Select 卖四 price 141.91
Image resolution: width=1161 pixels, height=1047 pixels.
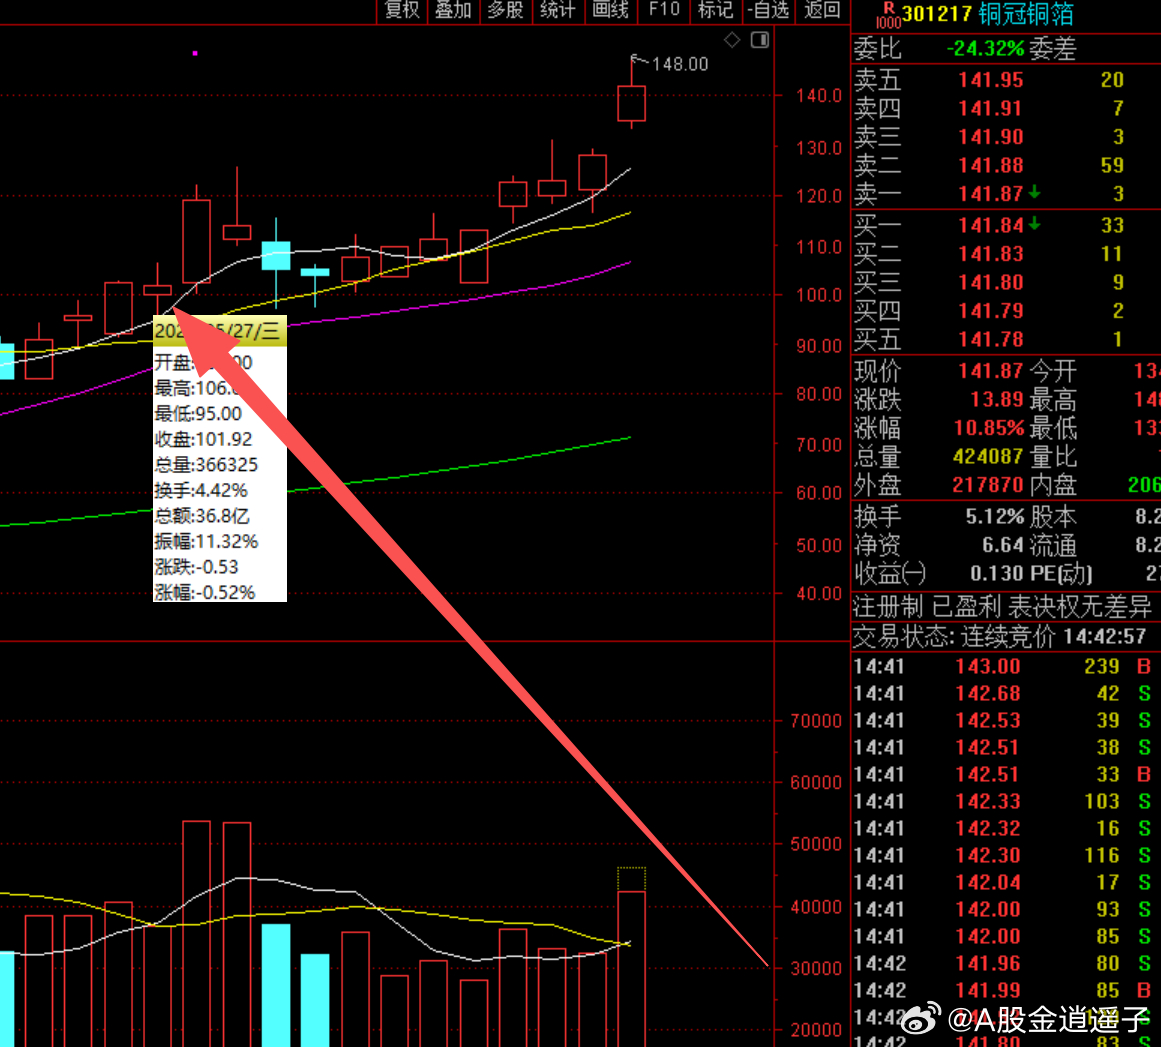pyautogui.click(x=991, y=109)
